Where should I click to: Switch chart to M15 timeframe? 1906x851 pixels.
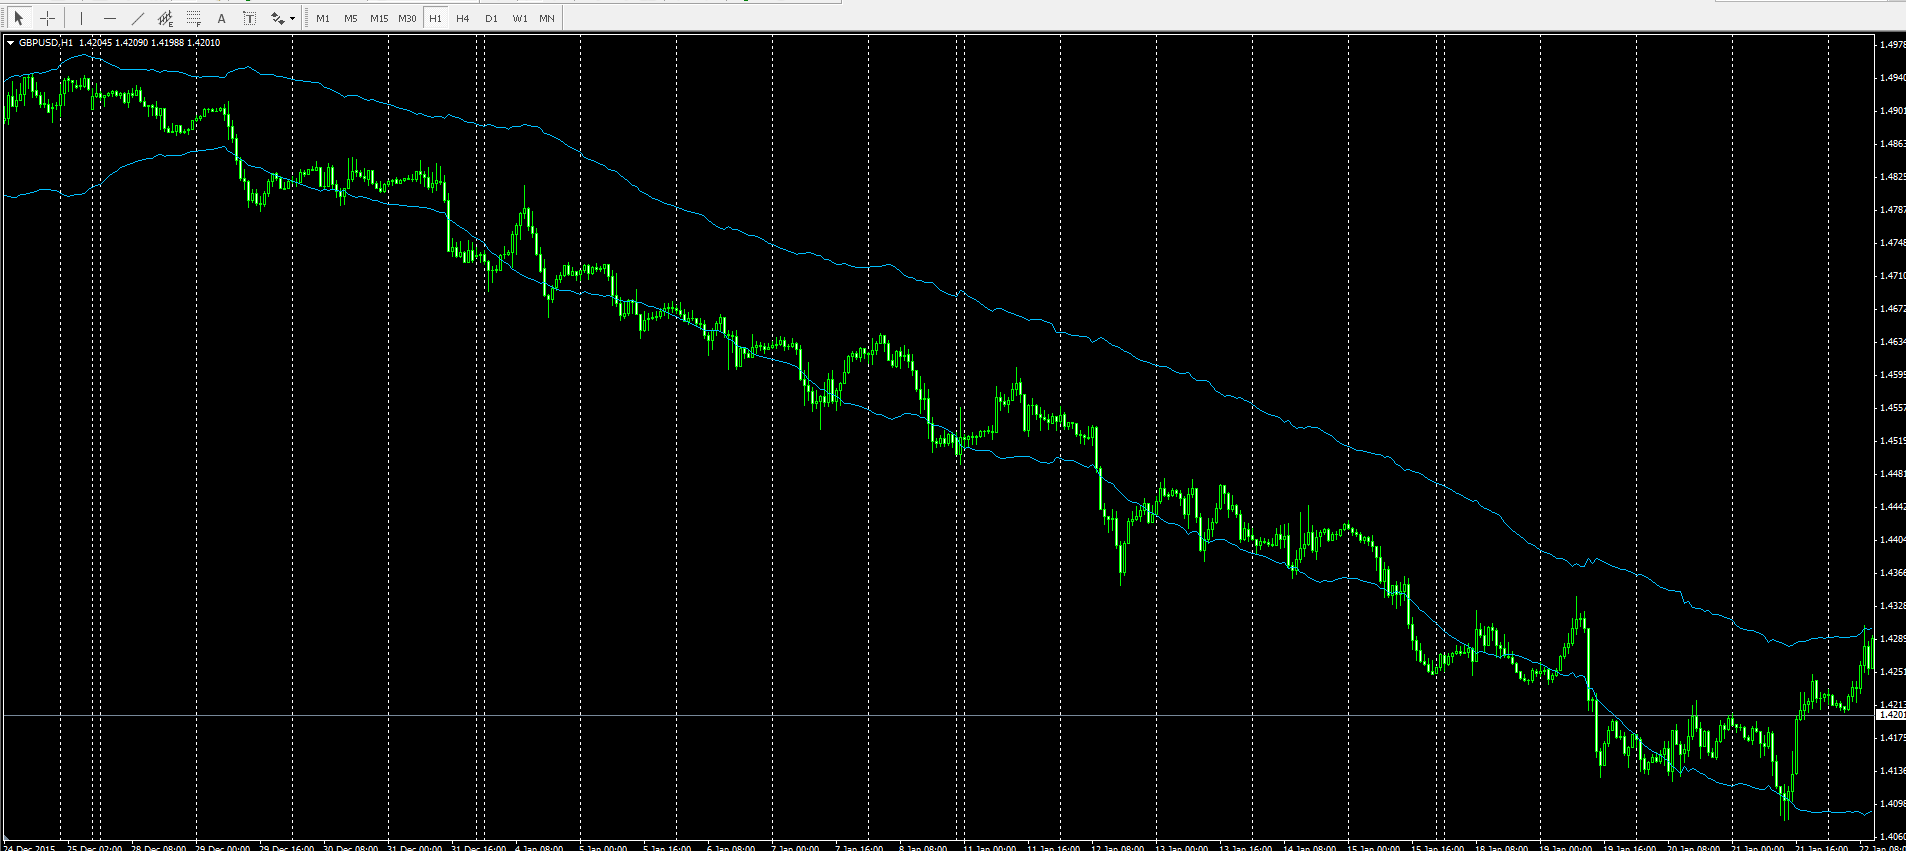pyautogui.click(x=379, y=18)
